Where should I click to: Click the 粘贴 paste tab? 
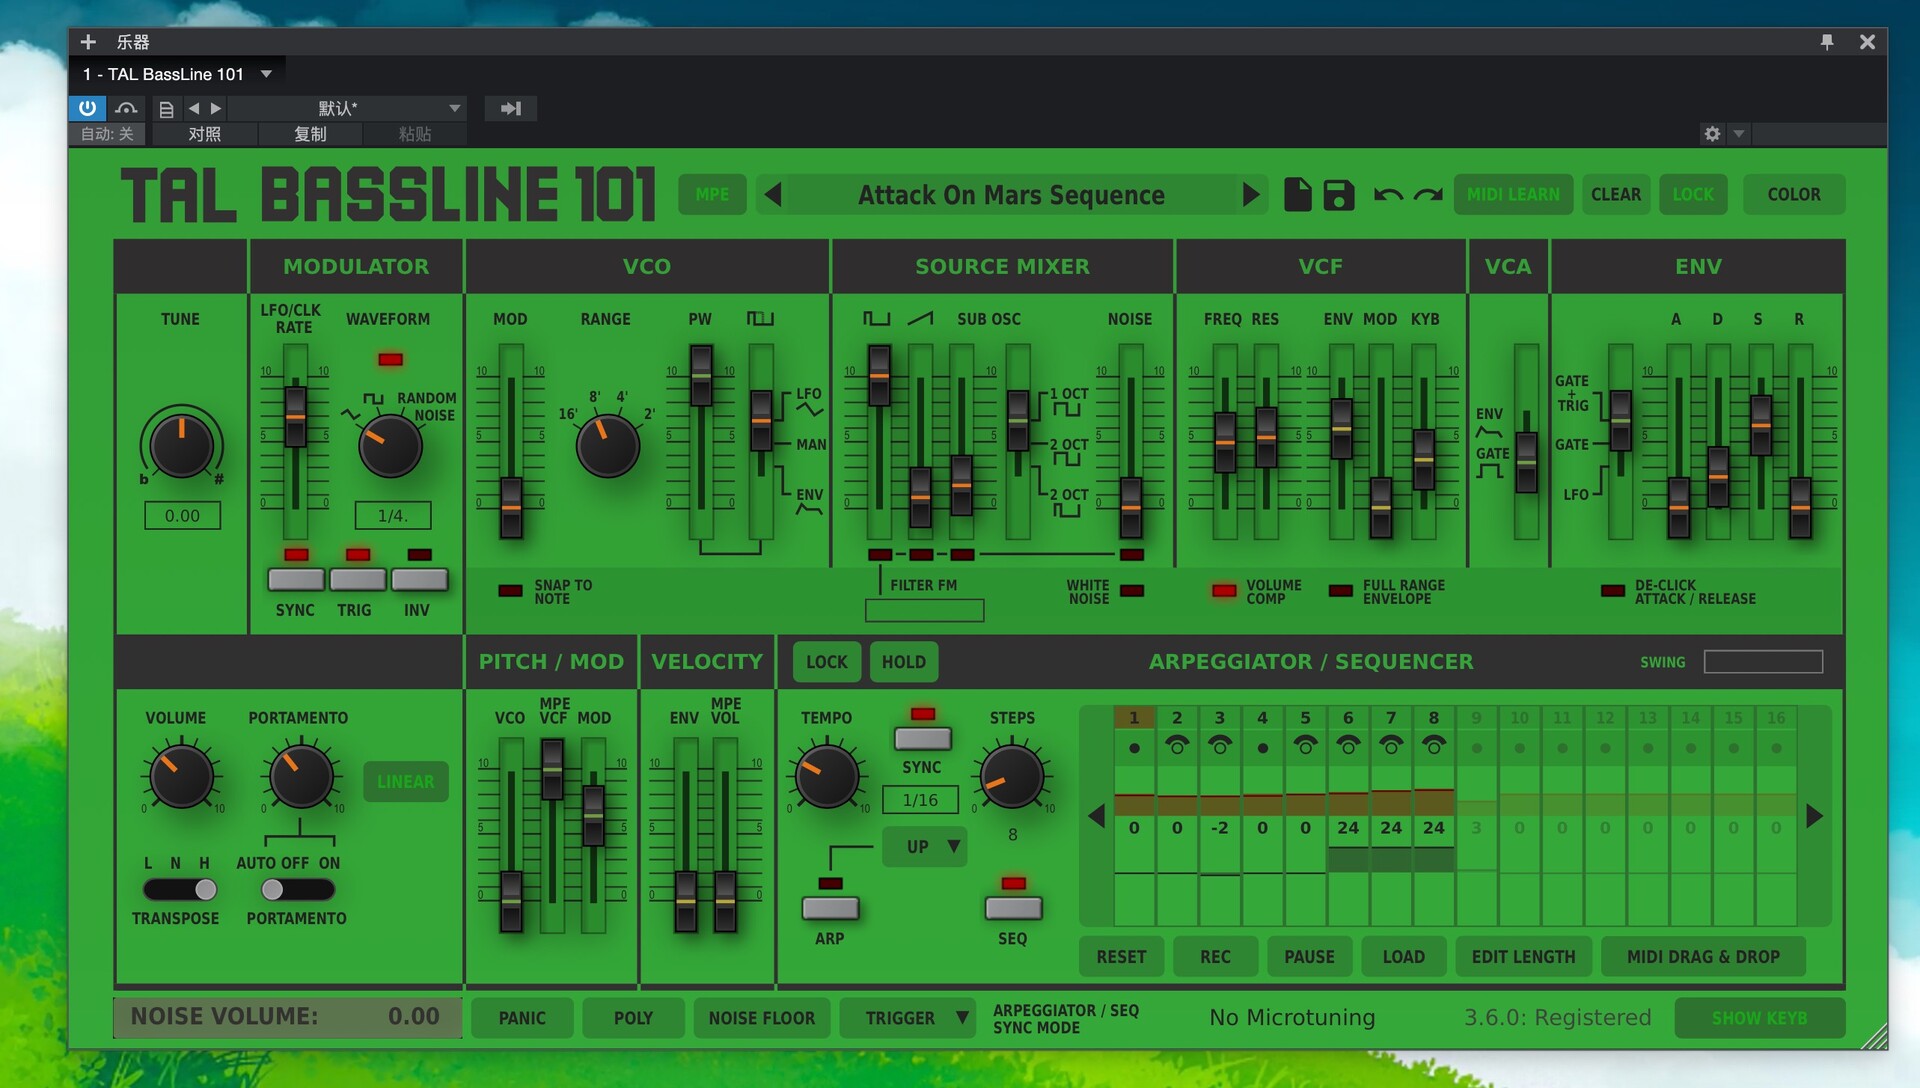(414, 134)
